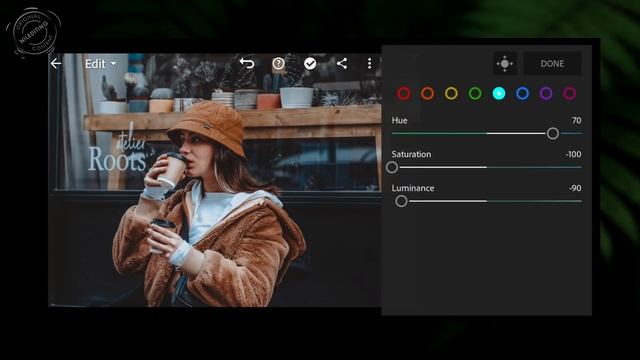Click the undo arrow icon
Viewport: 640px width, 360px height.
[247, 63]
